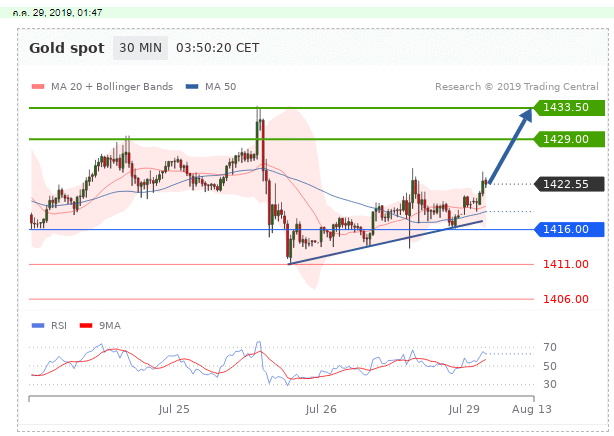Click the MA 20 + Bollinger Bands label

coord(112,87)
